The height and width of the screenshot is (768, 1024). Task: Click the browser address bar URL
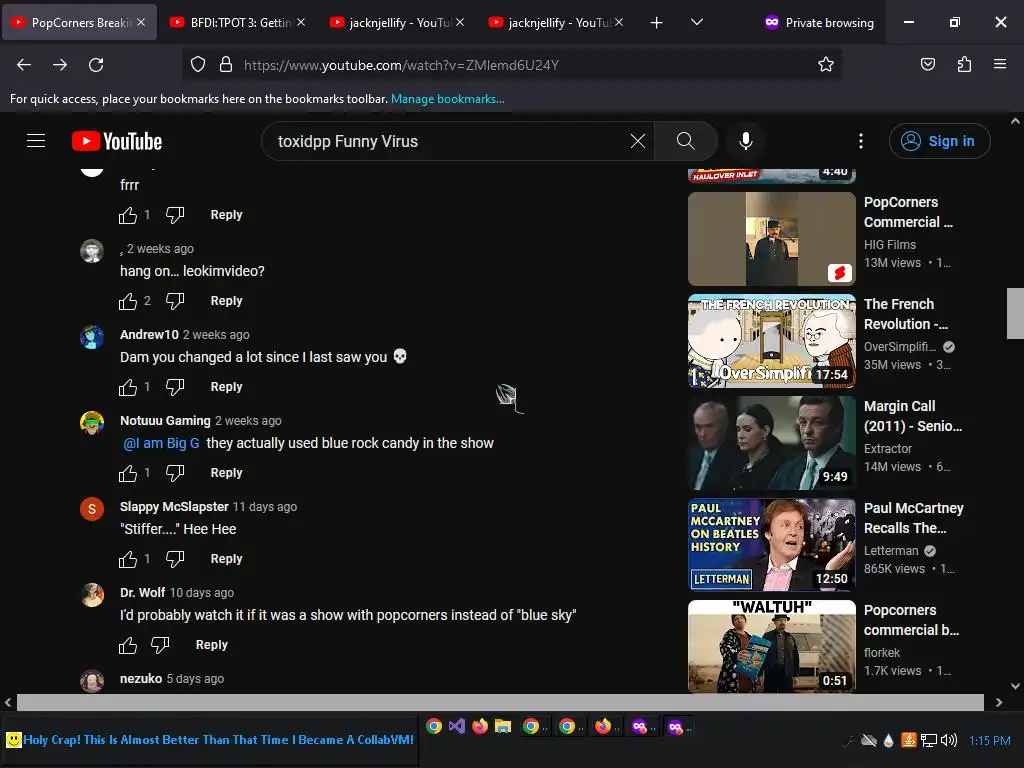click(x=401, y=65)
